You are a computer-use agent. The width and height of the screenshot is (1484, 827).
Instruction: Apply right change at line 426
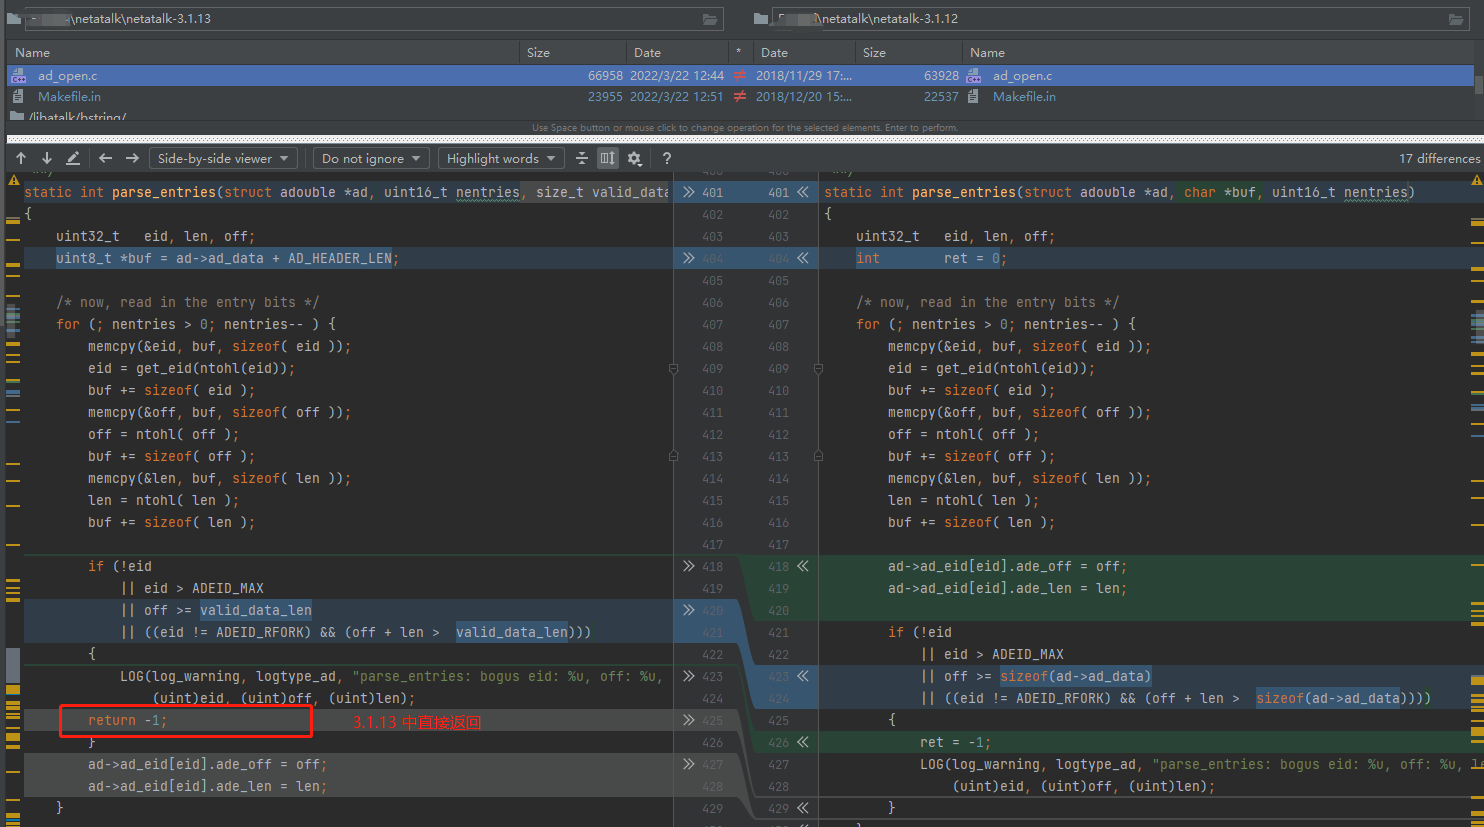click(802, 742)
